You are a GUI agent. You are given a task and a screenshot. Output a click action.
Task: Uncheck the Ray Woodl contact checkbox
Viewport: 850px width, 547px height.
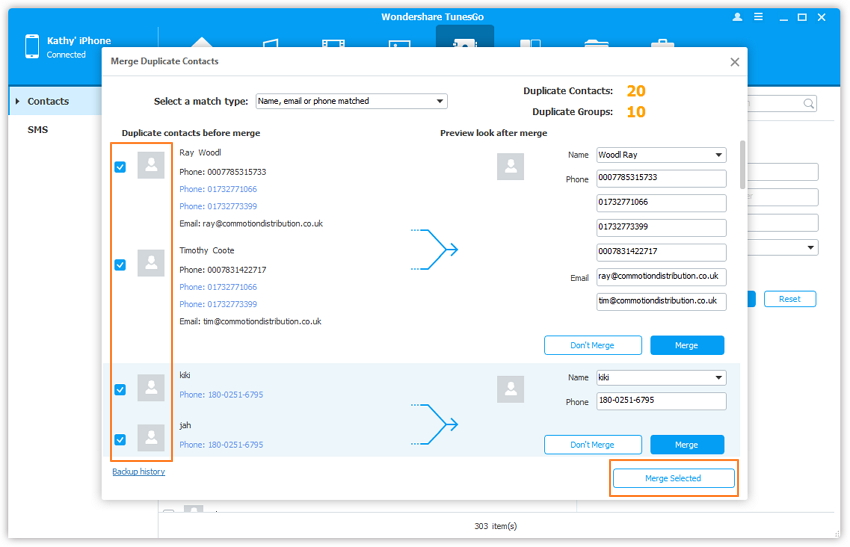[120, 167]
